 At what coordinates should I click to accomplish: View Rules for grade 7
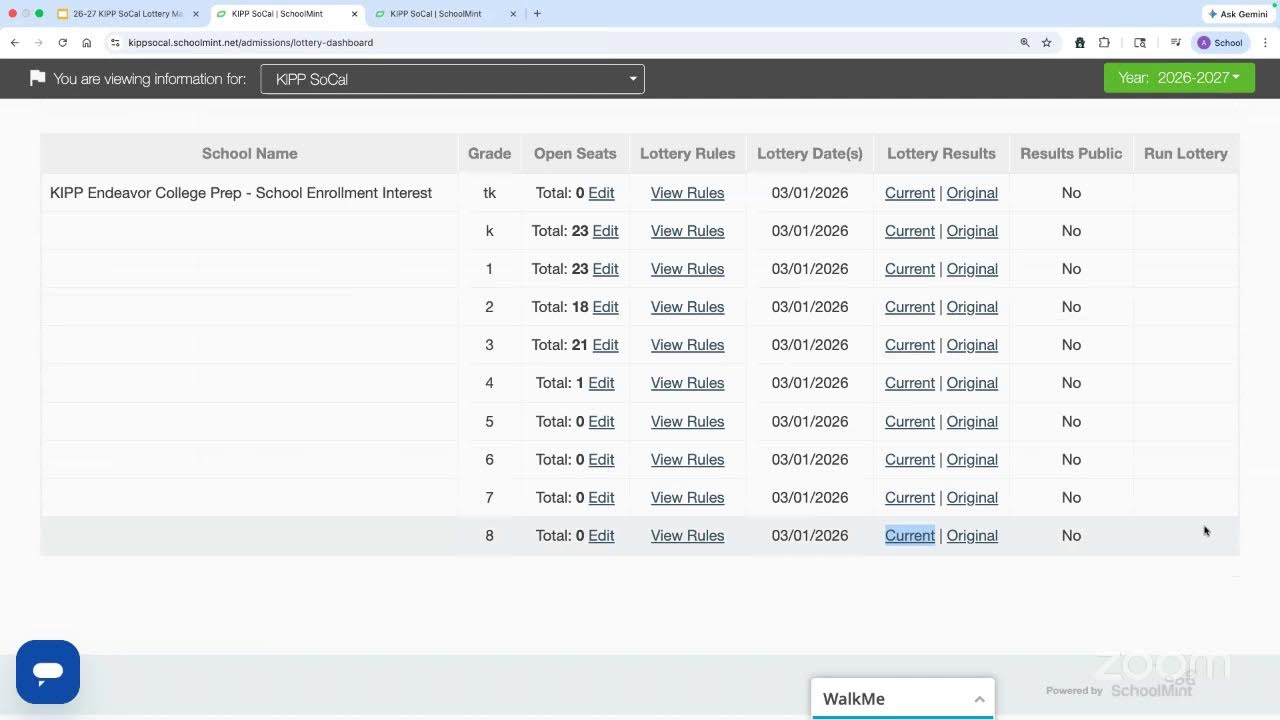687,498
